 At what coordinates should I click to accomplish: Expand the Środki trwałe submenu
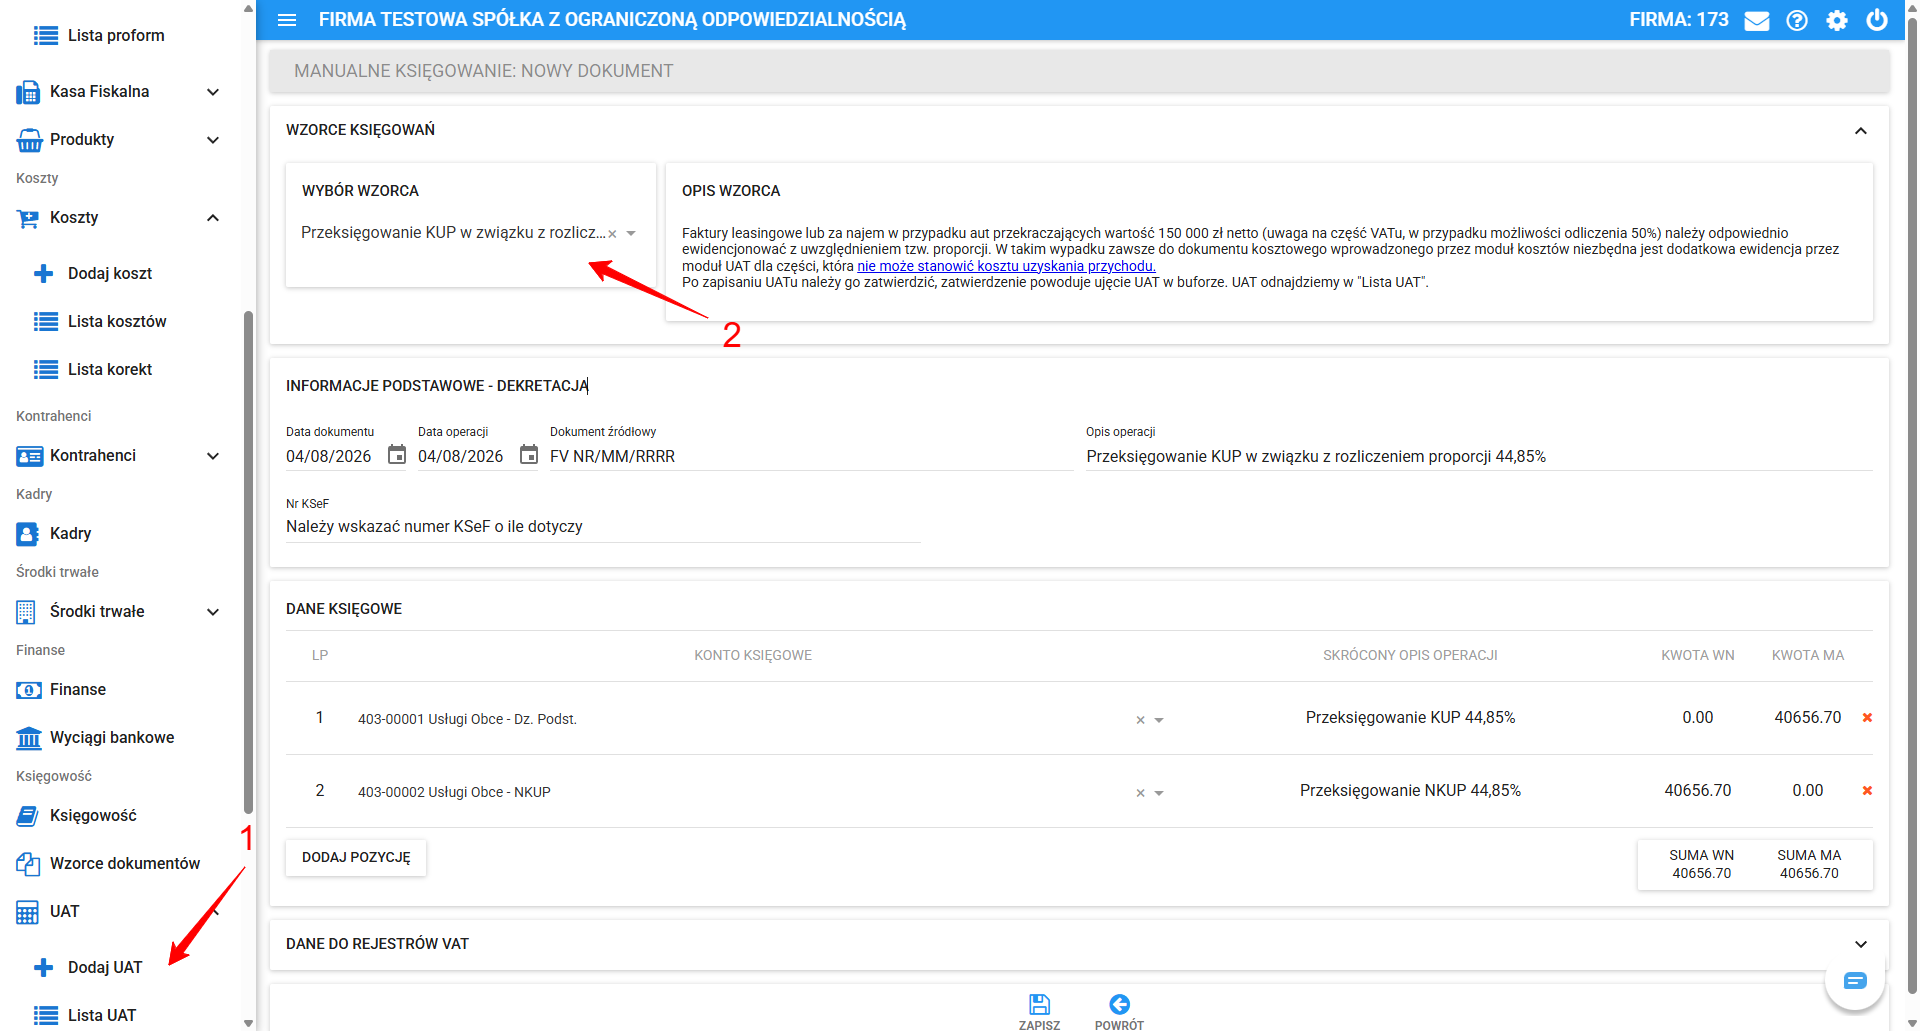[x=213, y=612]
